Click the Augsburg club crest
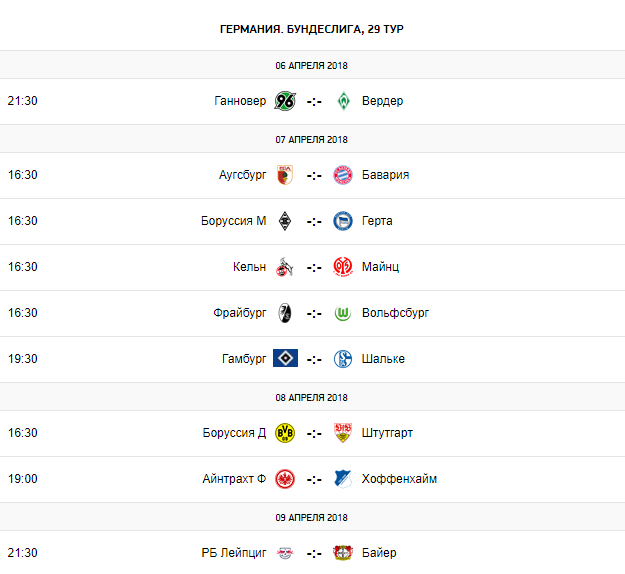 click(285, 175)
